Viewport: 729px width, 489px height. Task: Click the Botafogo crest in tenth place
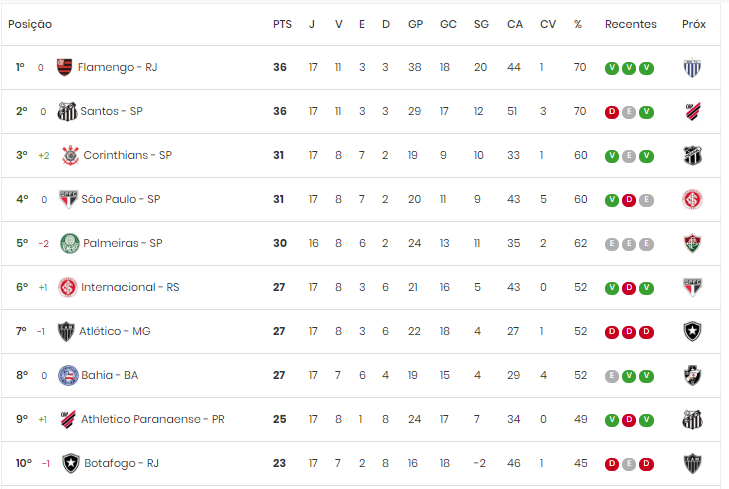(x=71, y=463)
